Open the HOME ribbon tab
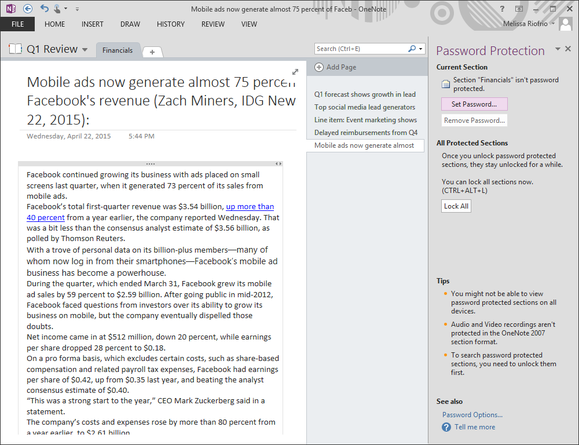This screenshot has width=579, height=445. (x=55, y=24)
